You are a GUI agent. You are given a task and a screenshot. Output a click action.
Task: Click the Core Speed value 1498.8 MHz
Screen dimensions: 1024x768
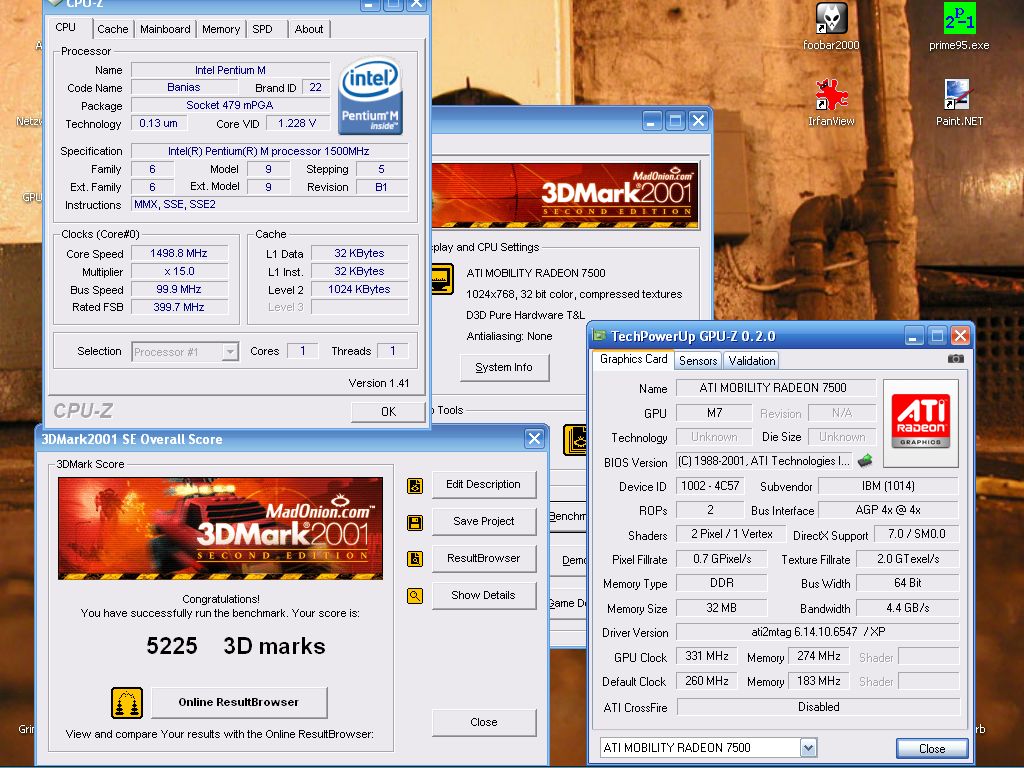(x=179, y=253)
